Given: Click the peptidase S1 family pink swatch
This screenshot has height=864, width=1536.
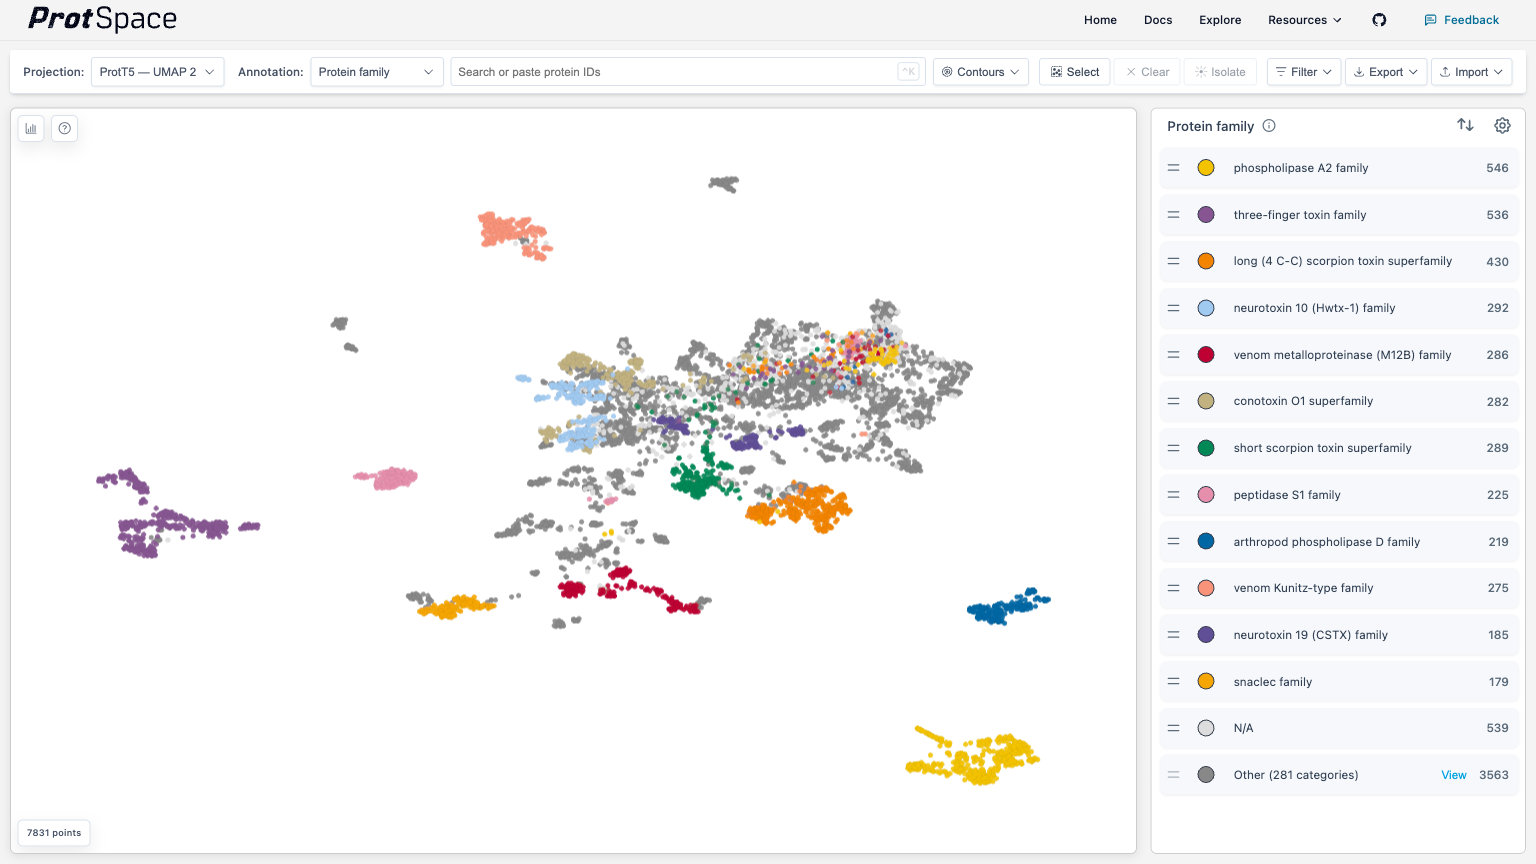Looking at the screenshot, I should 1206,495.
